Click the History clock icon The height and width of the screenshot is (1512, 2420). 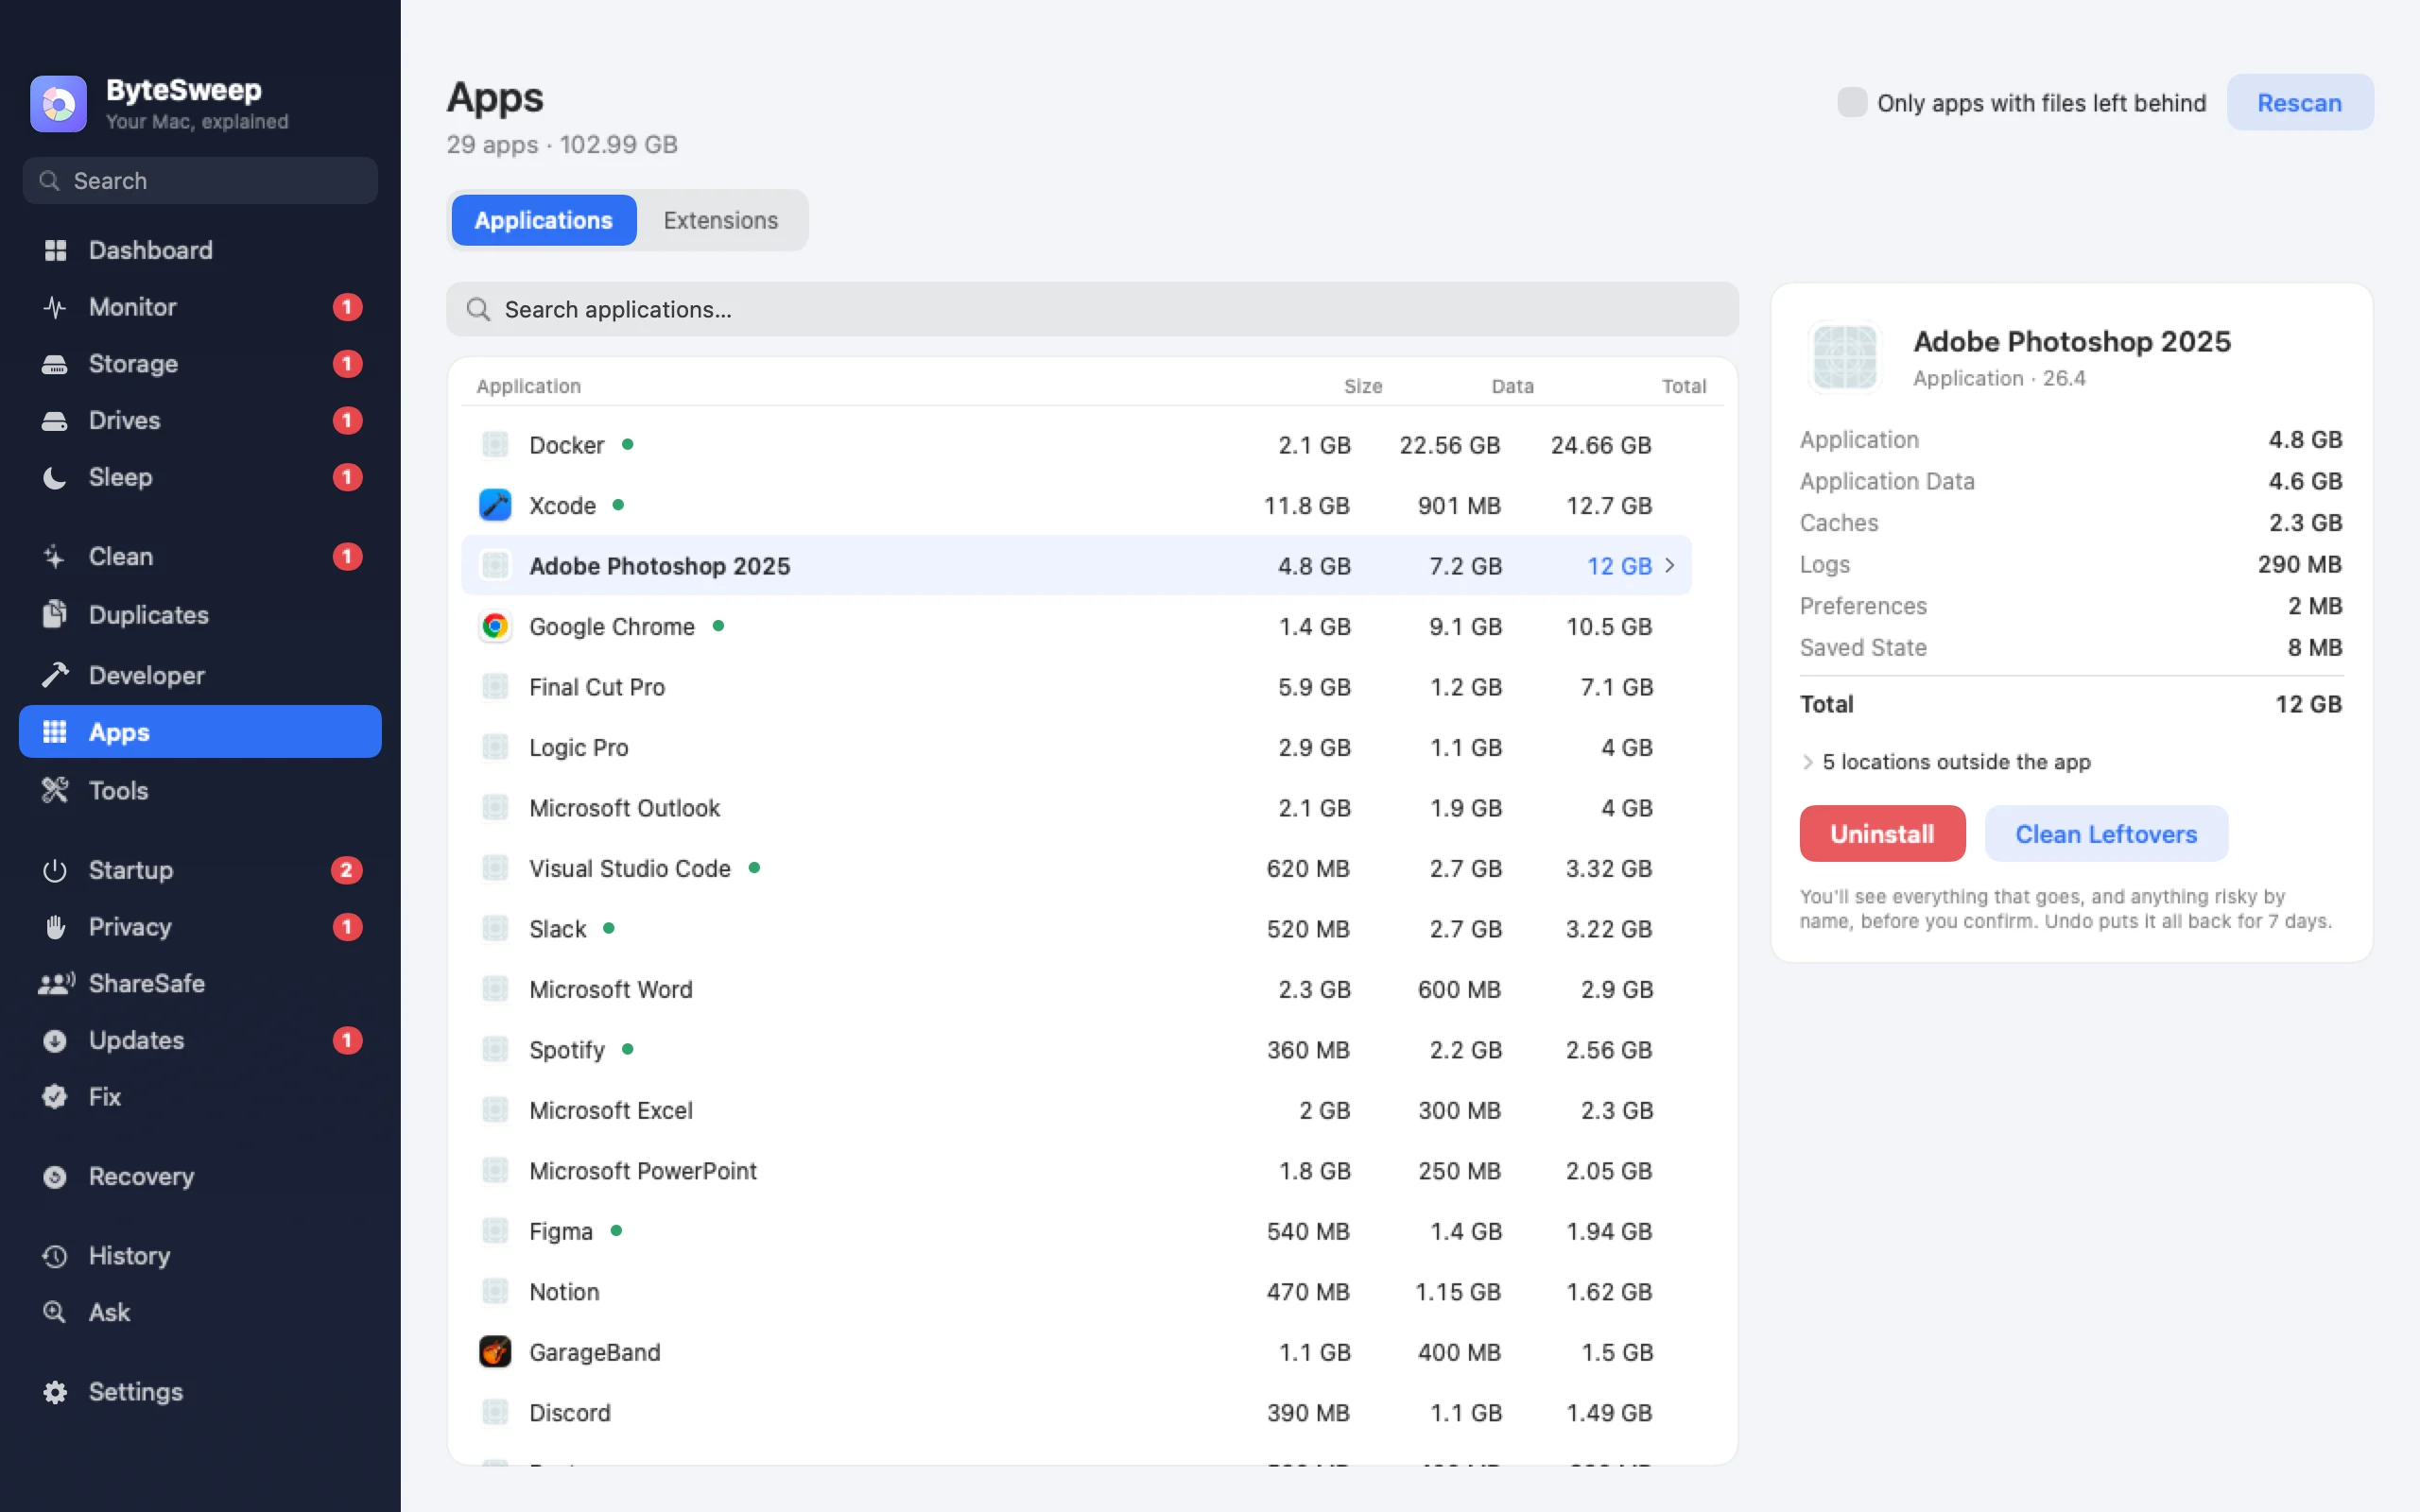(x=55, y=1256)
